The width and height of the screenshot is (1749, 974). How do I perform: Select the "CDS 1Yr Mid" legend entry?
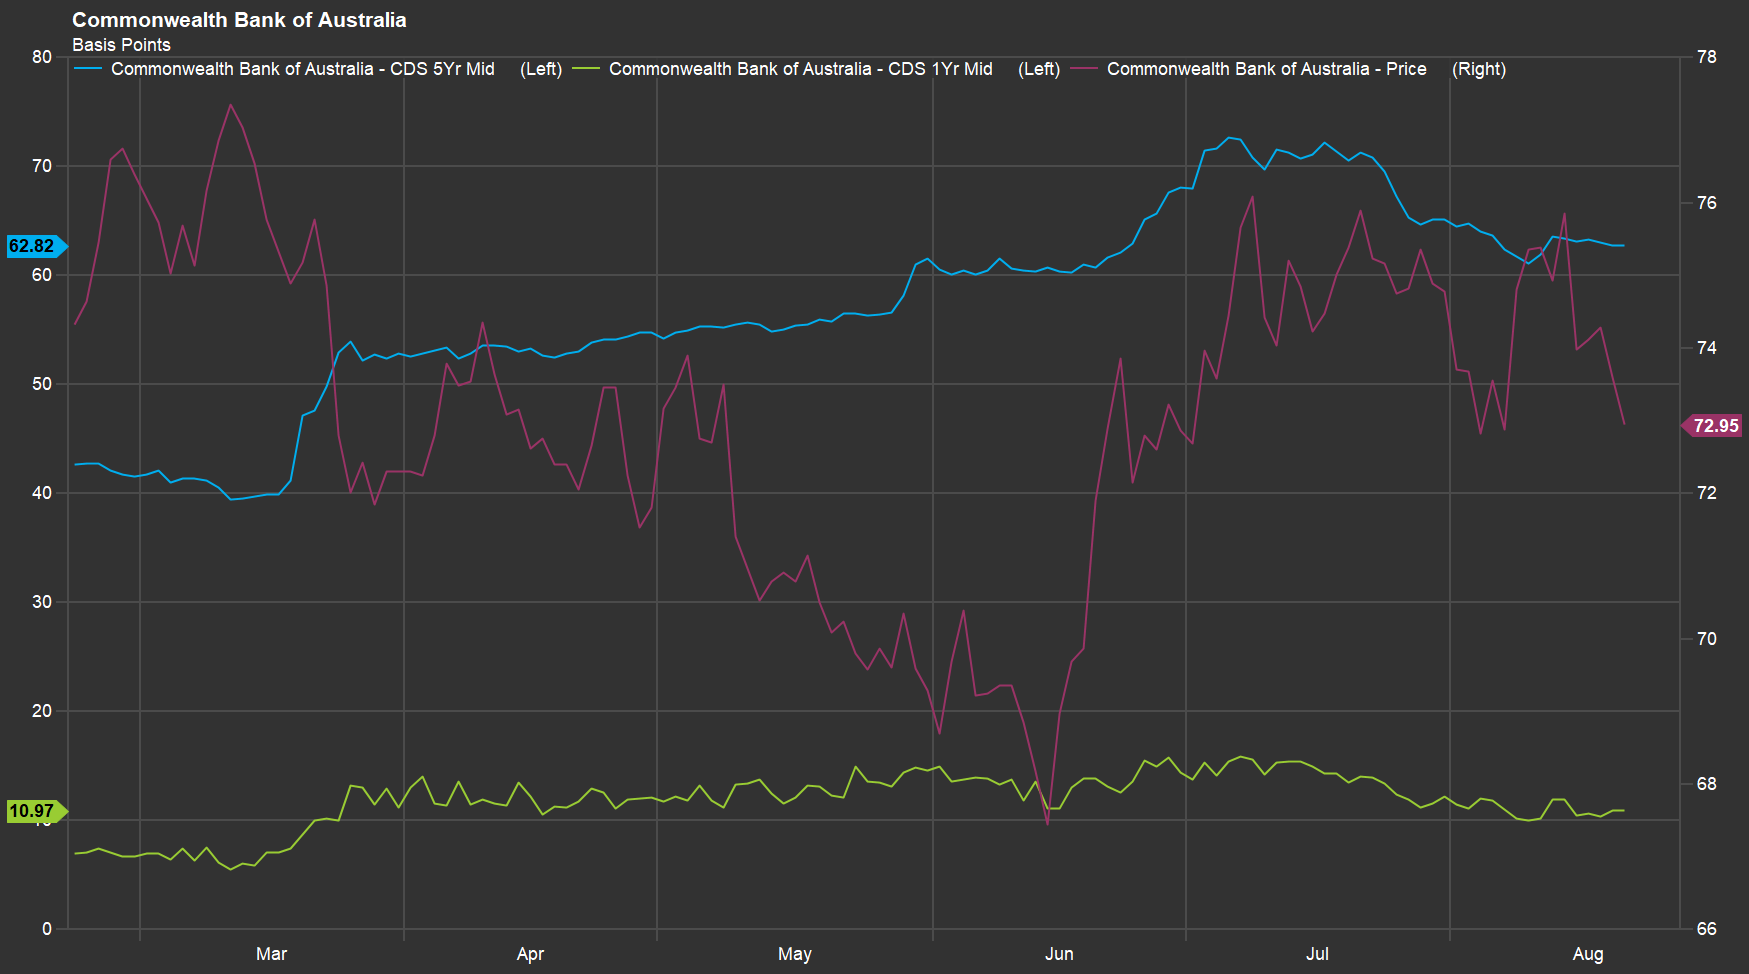click(x=801, y=69)
